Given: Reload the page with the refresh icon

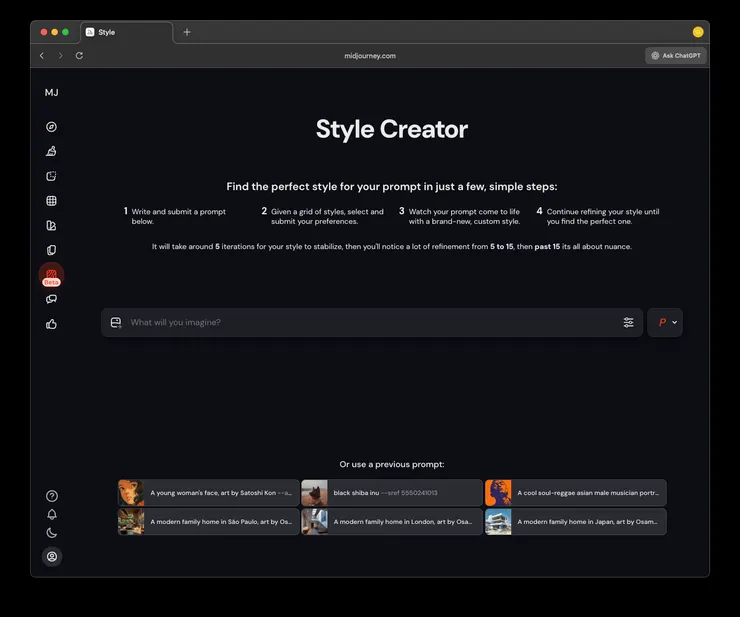Looking at the screenshot, I should (79, 56).
